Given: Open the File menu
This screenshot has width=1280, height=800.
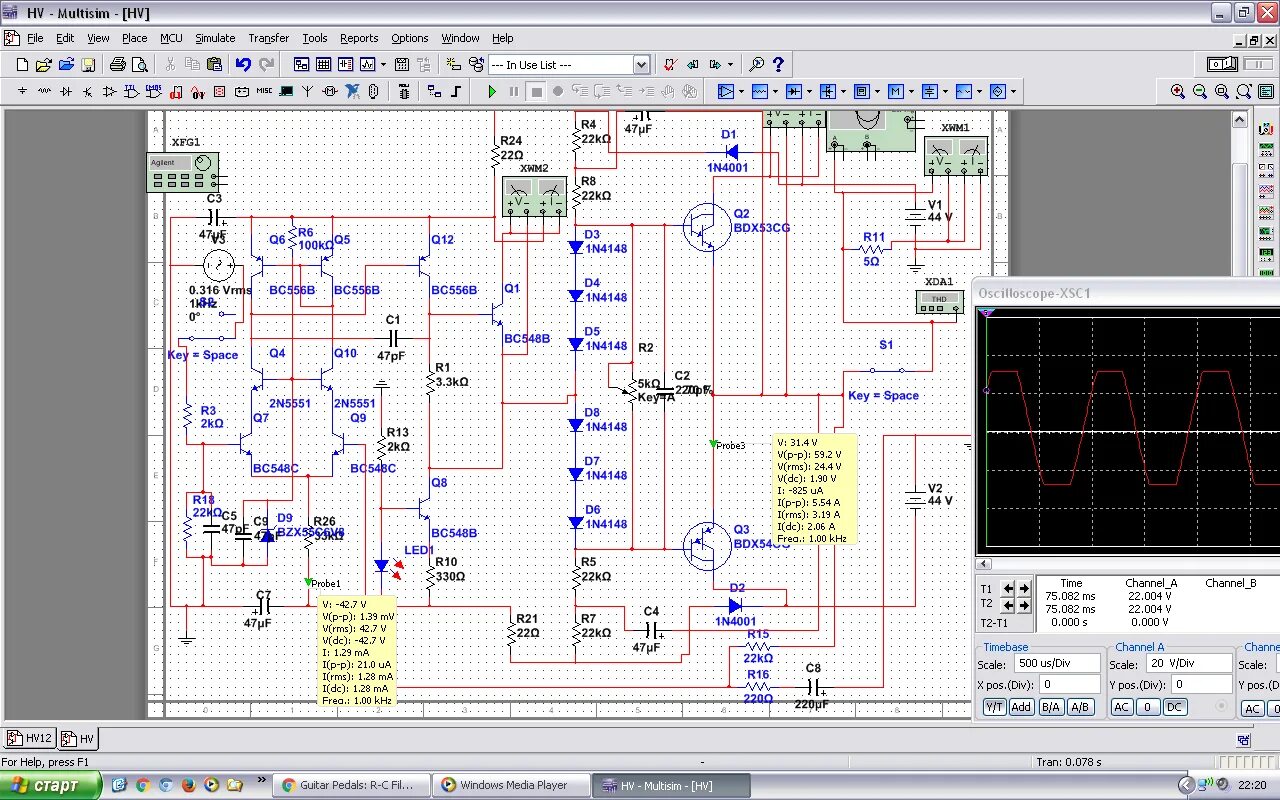Looking at the screenshot, I should [x=35, y=38].
